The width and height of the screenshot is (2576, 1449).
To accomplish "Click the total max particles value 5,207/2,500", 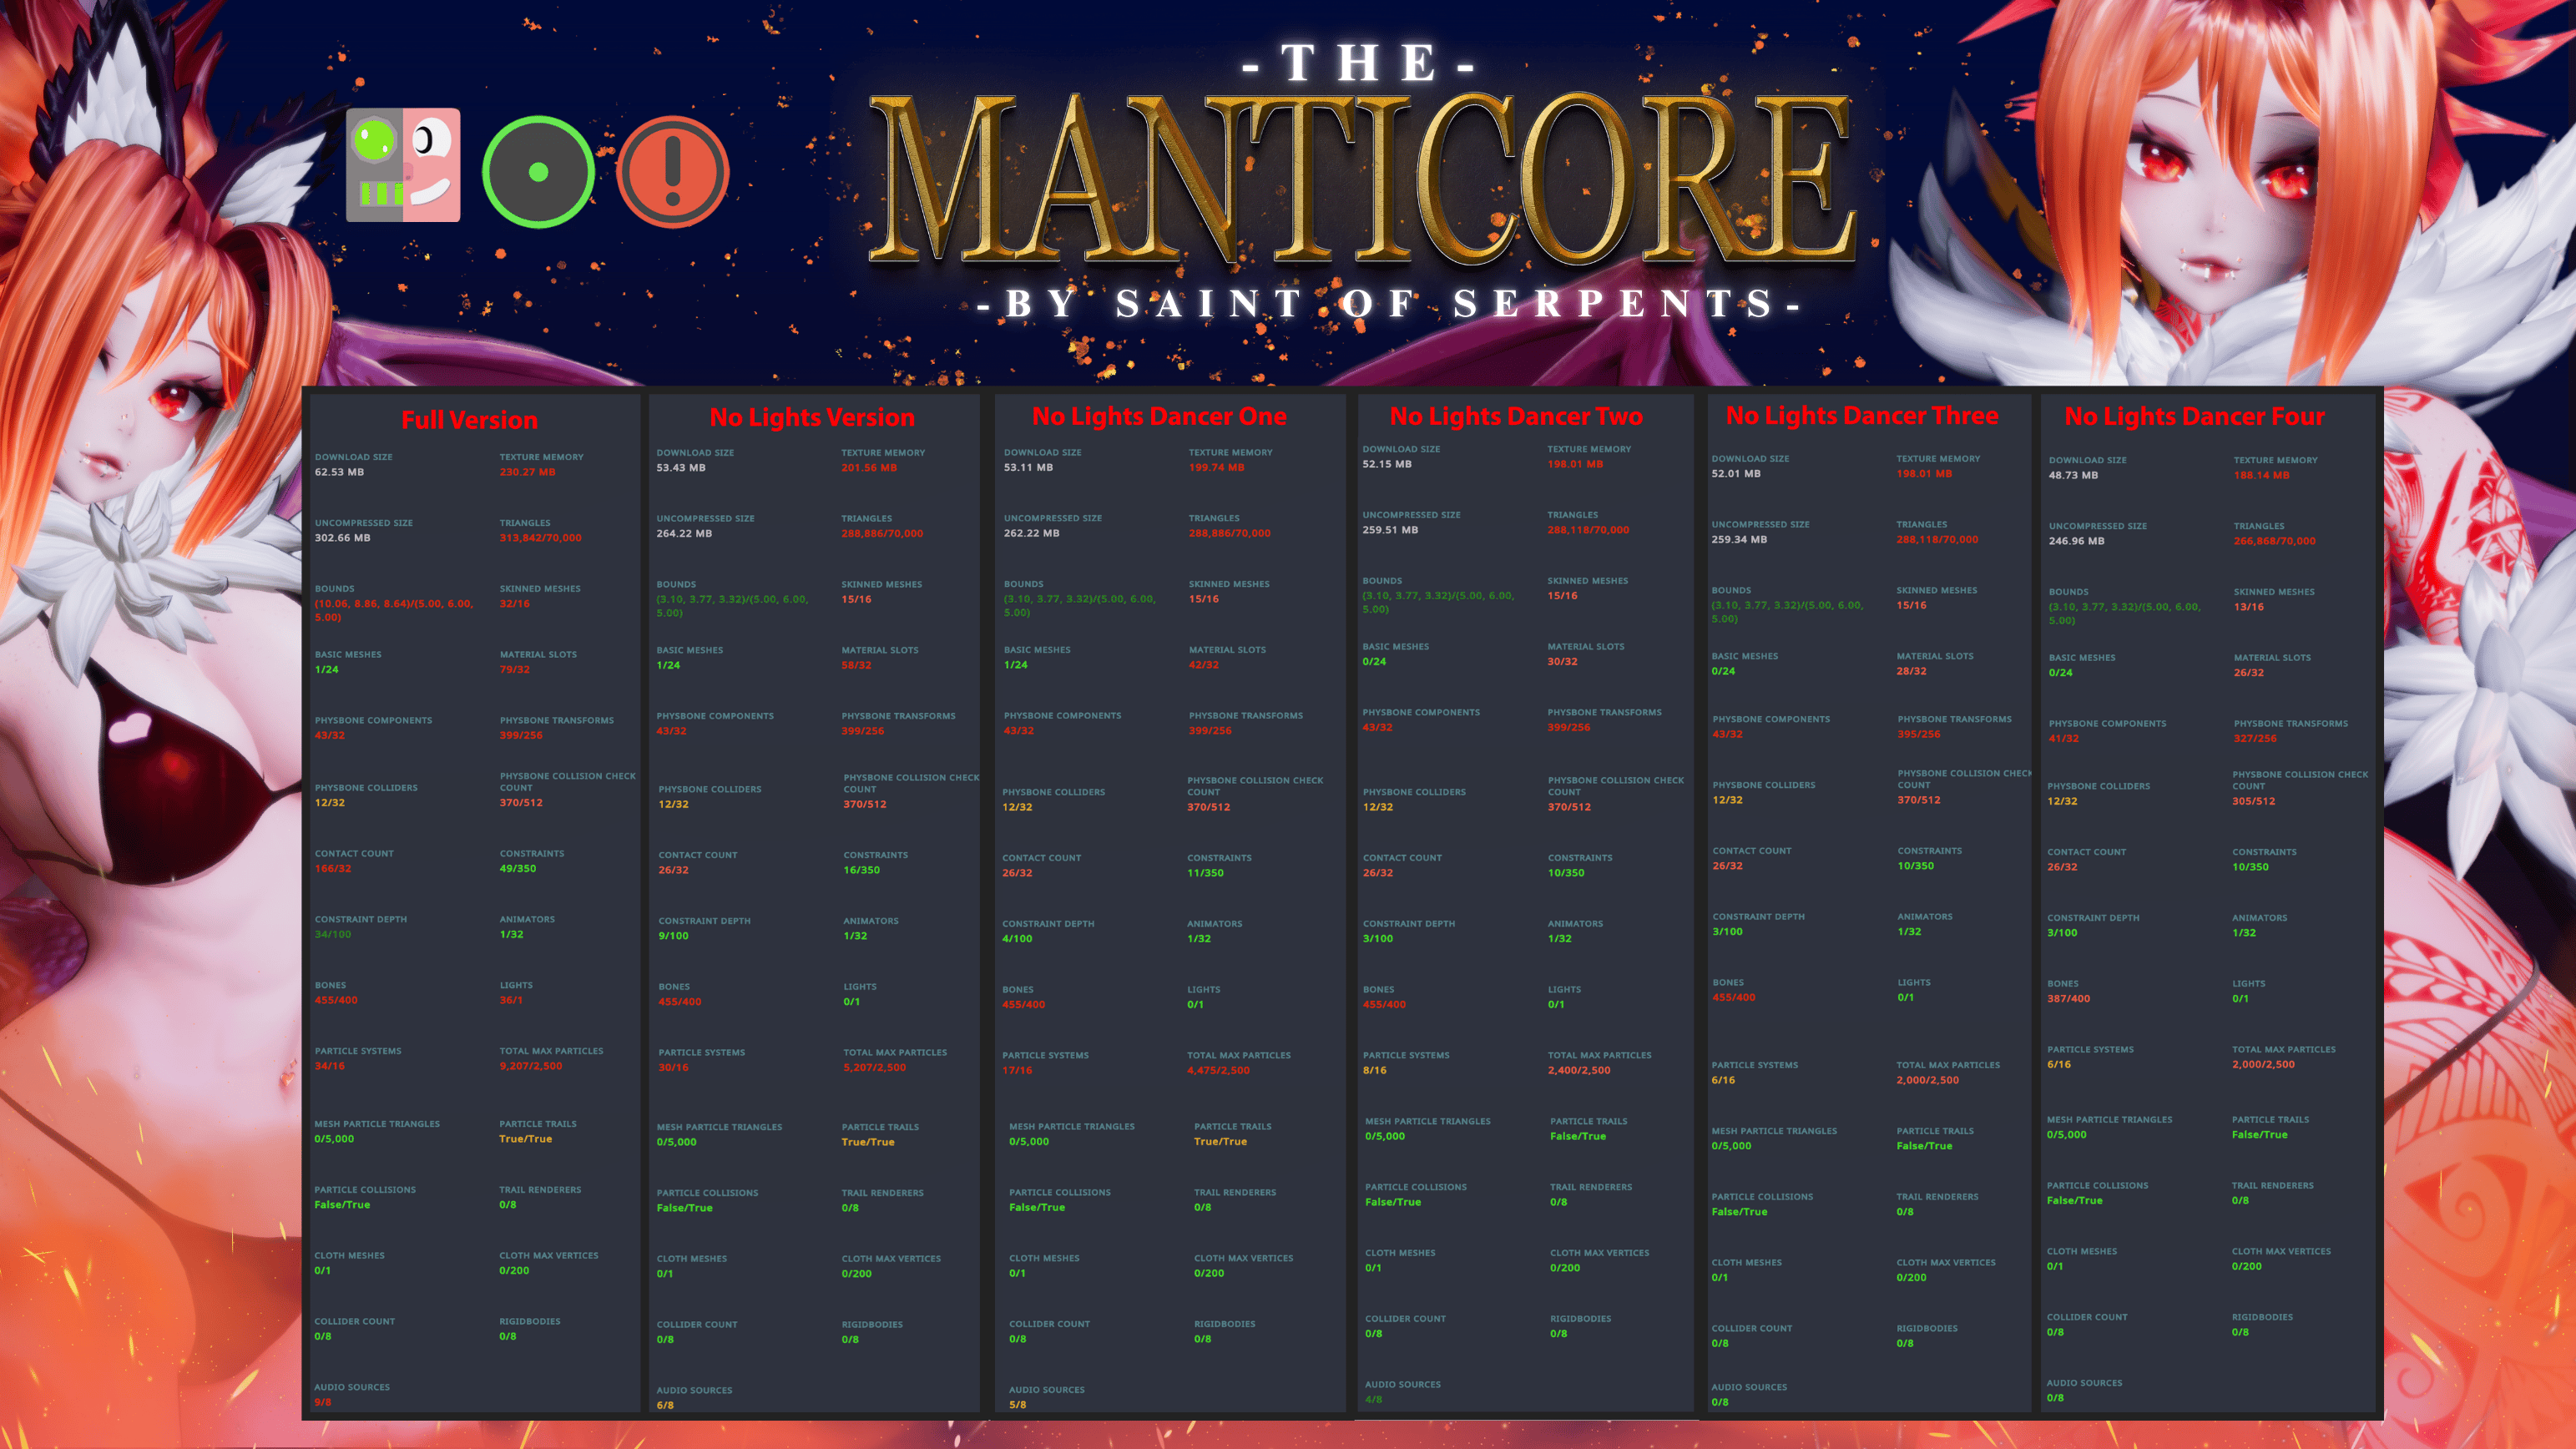I will tap(874, 1068).
